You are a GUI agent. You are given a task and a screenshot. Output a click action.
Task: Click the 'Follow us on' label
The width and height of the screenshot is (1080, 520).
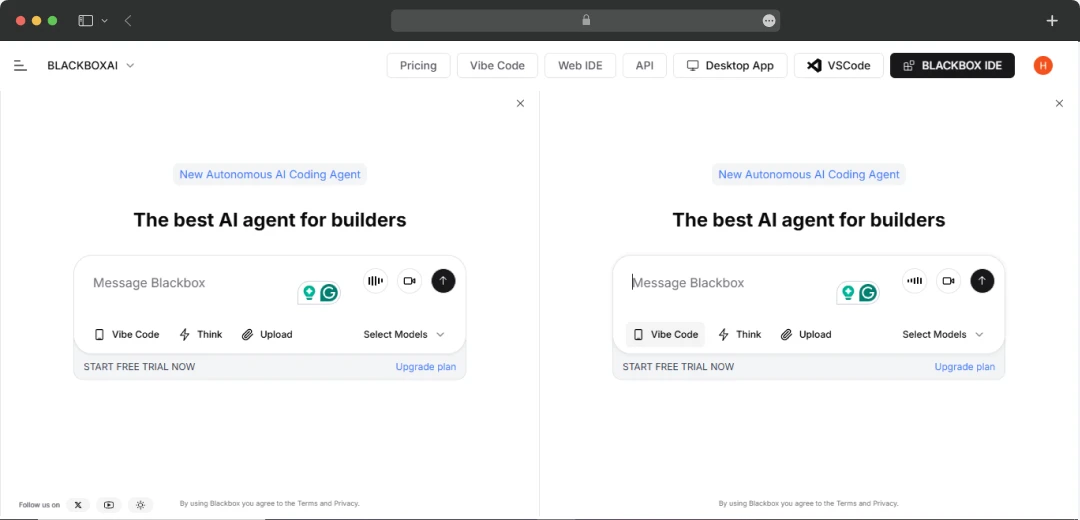pos(39,505)
